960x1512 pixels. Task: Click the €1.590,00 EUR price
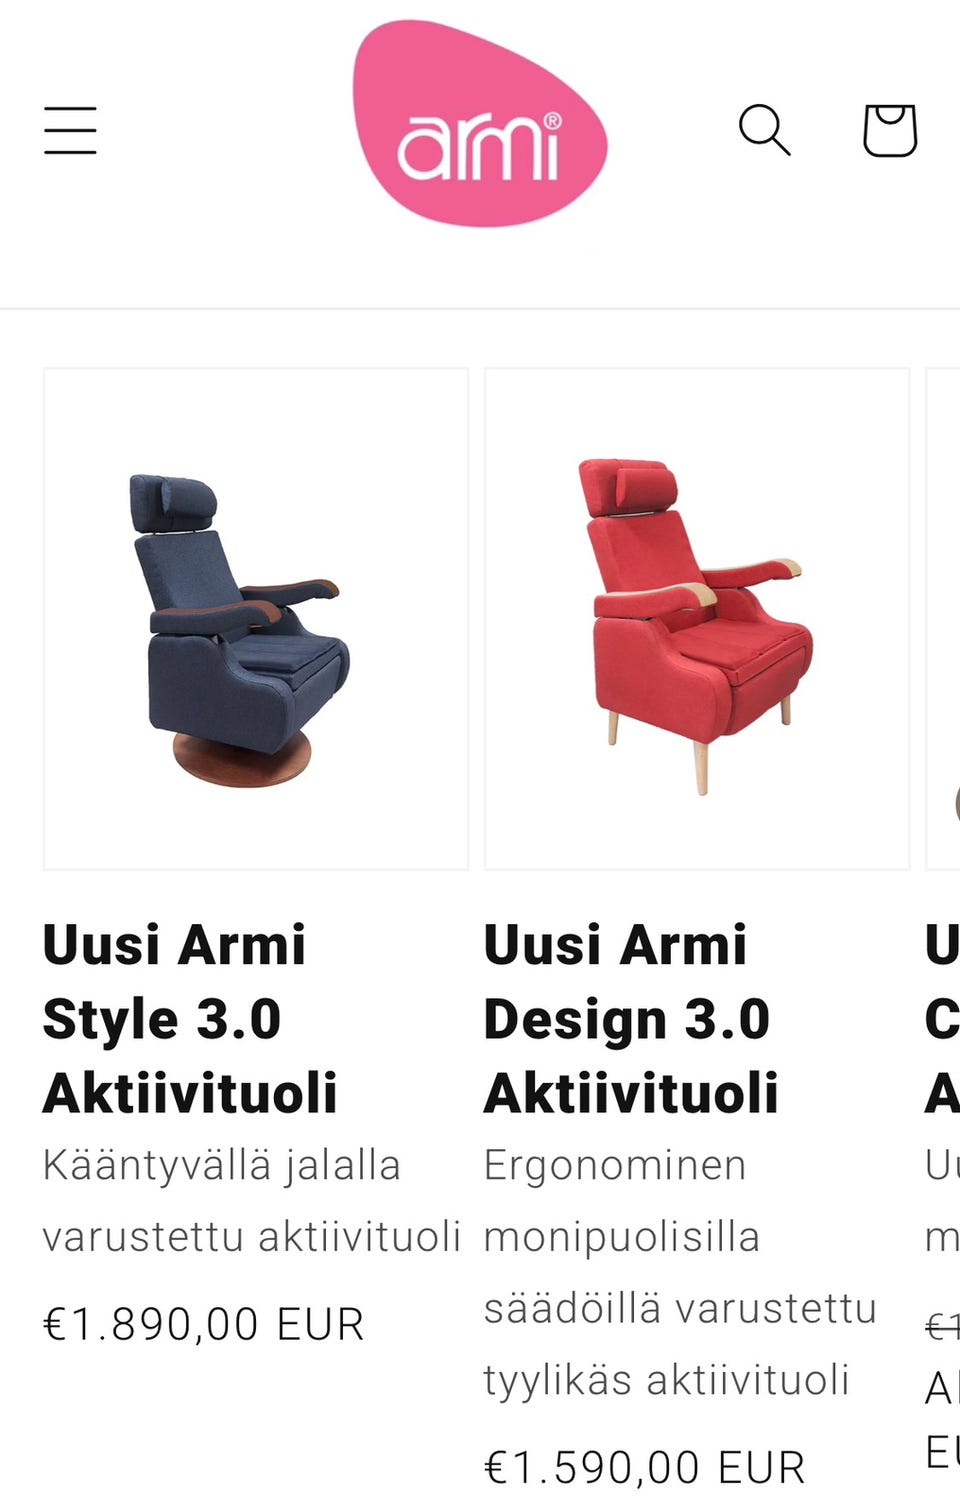(x=645, y=1467)
